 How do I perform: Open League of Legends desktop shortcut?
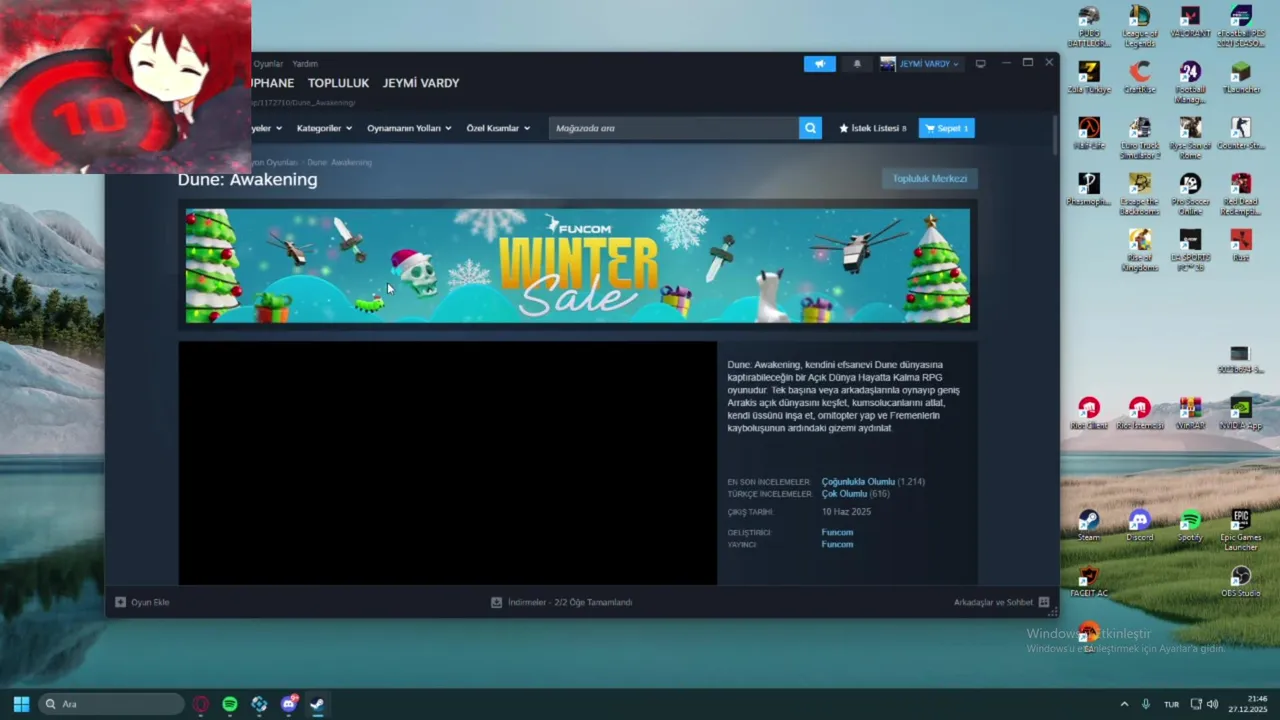pyautogui.click(x=1139, y=27)
